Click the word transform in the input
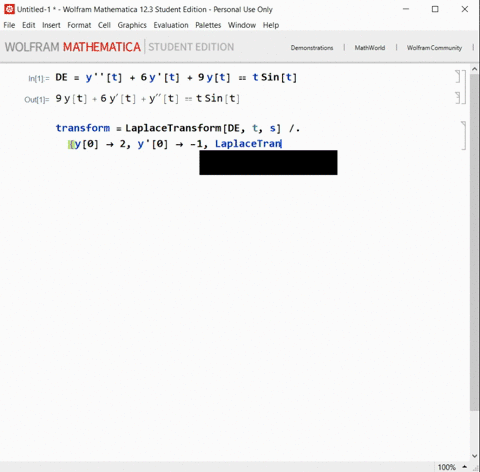 pos(83,128)
